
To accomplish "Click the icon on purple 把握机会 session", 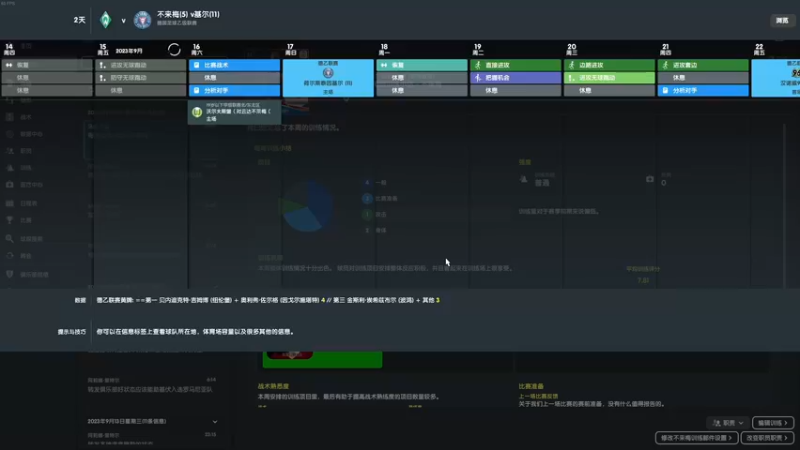I will pos(478,78).
